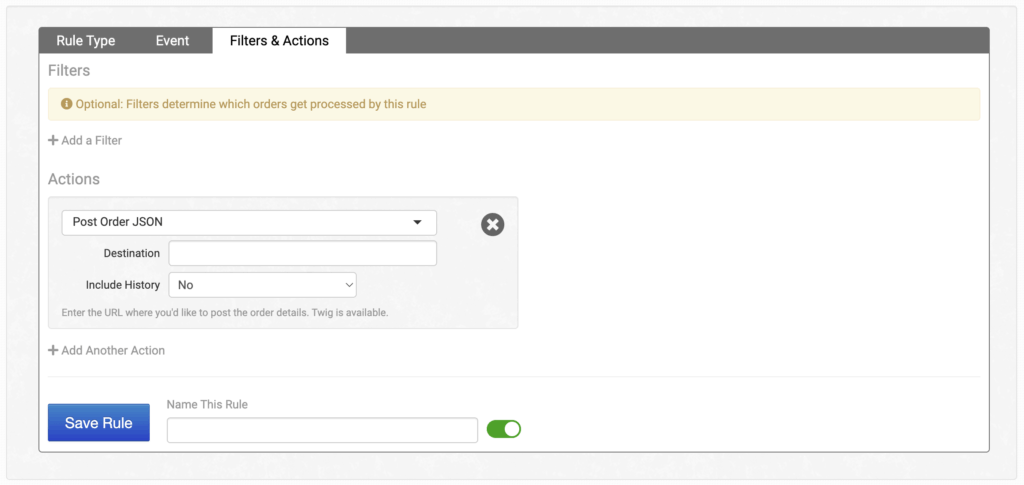Screen dimensions: 1024x485
Task: Click the info icon in the yellow banner
Action: (67, 104)
